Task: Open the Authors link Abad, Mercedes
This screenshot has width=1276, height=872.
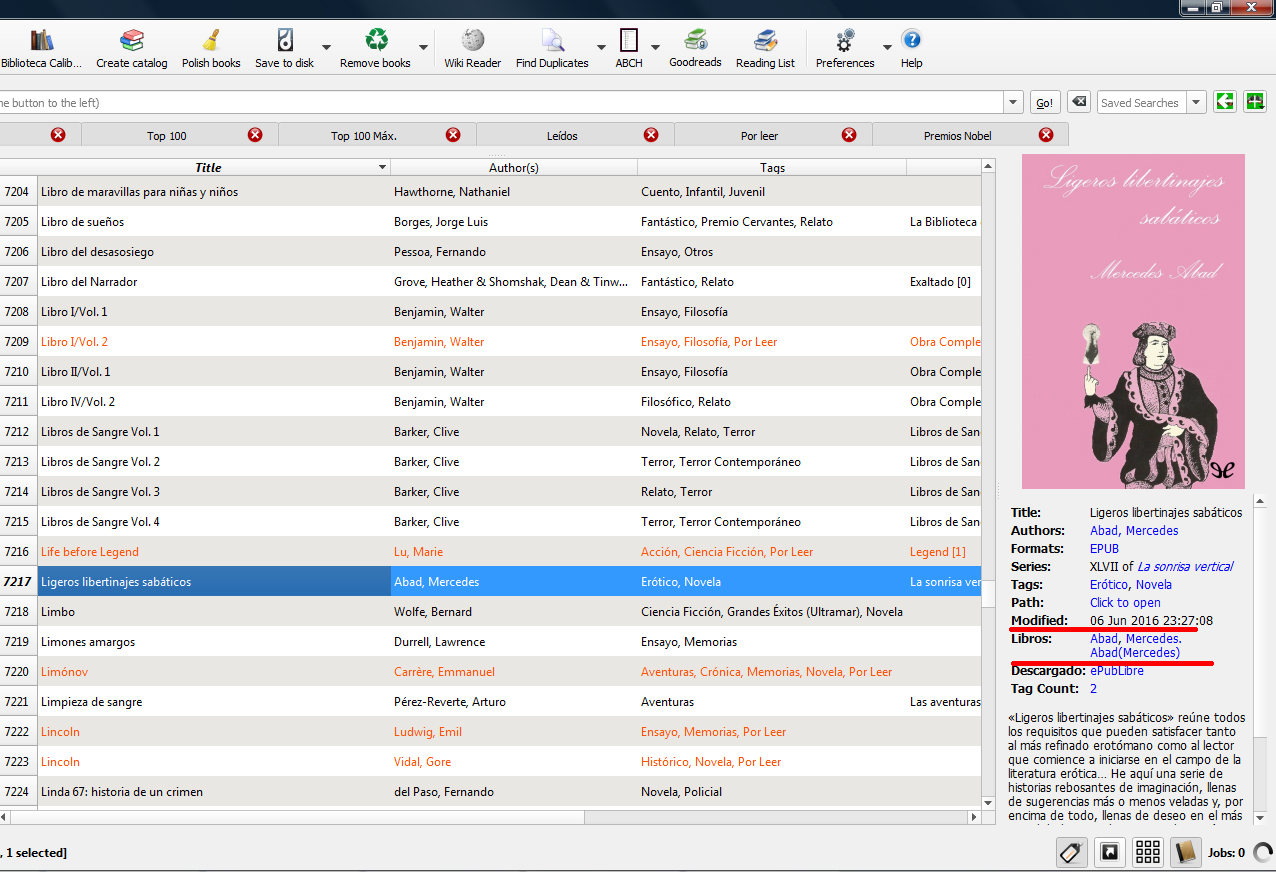Action: (x=1134, y=531)
